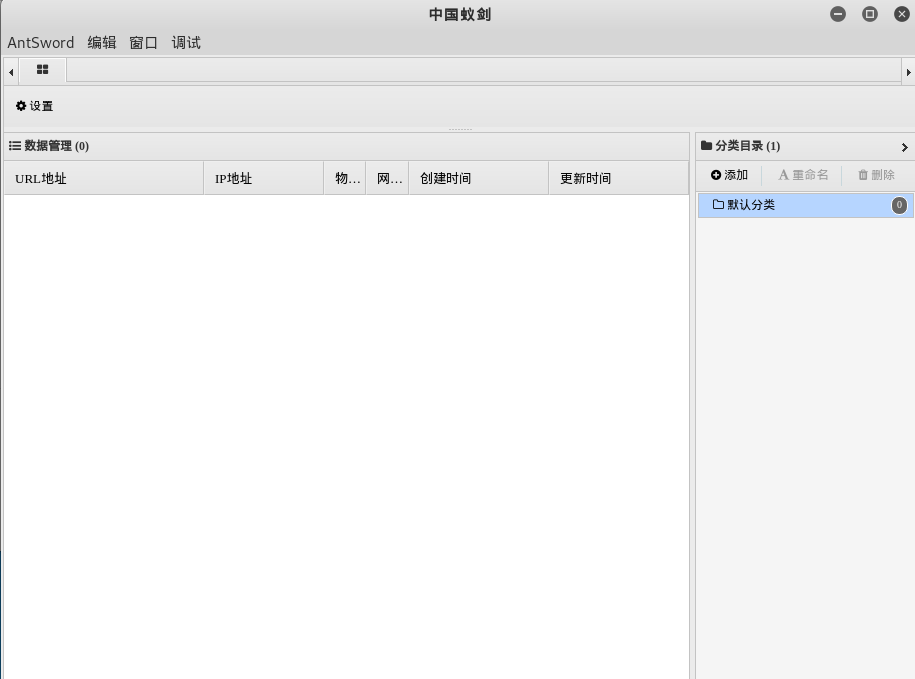
Task: Click the 添加 category button
Action: click(x=729, y=175)
